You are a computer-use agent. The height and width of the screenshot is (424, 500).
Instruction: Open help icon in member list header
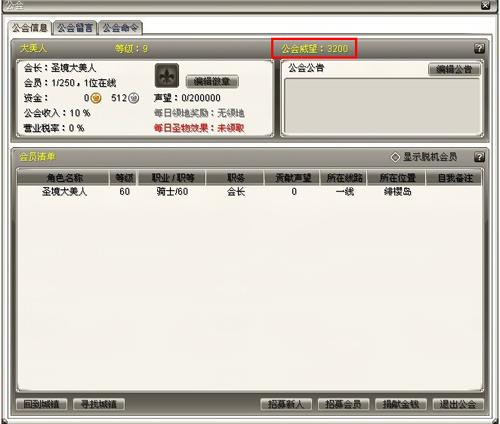pos(479,157)
